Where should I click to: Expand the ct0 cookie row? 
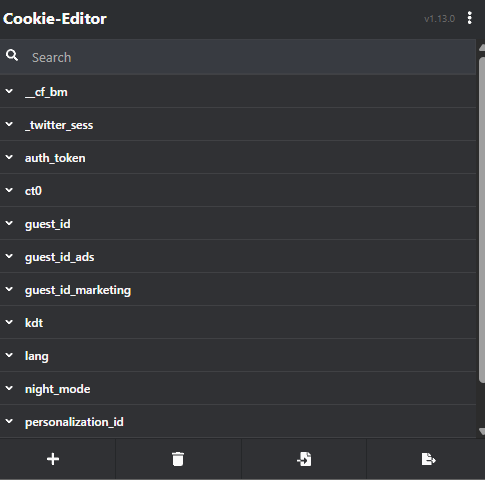(238, 190)
